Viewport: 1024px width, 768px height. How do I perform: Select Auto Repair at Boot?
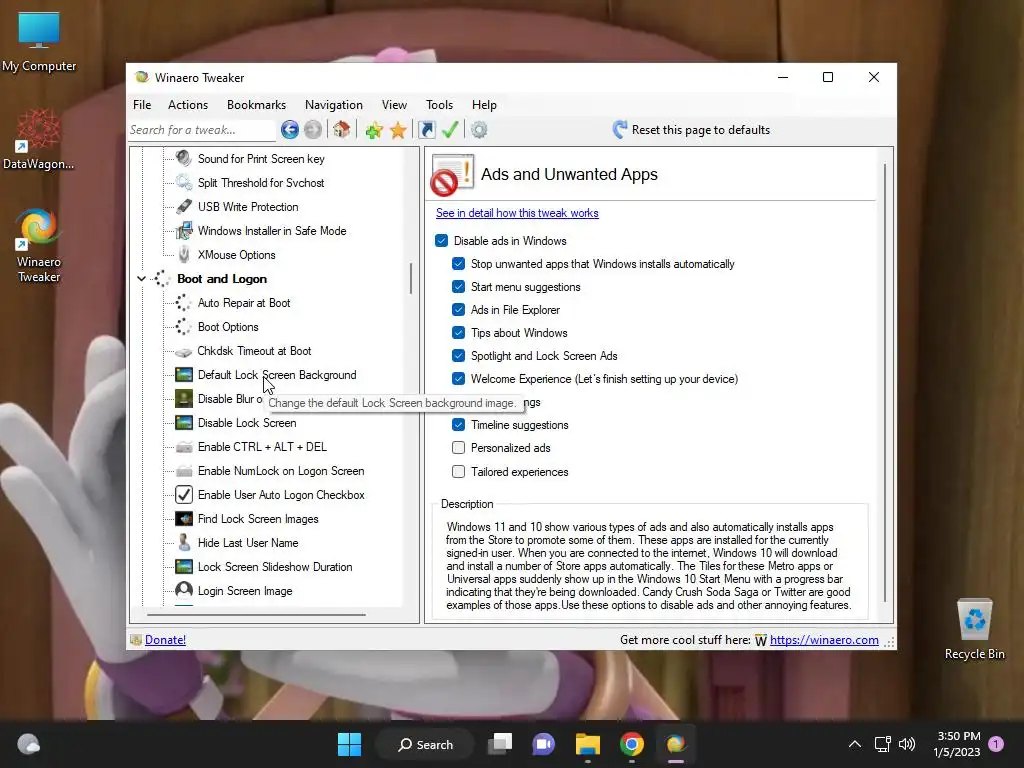pyautogui.click(x=244, y=302)
